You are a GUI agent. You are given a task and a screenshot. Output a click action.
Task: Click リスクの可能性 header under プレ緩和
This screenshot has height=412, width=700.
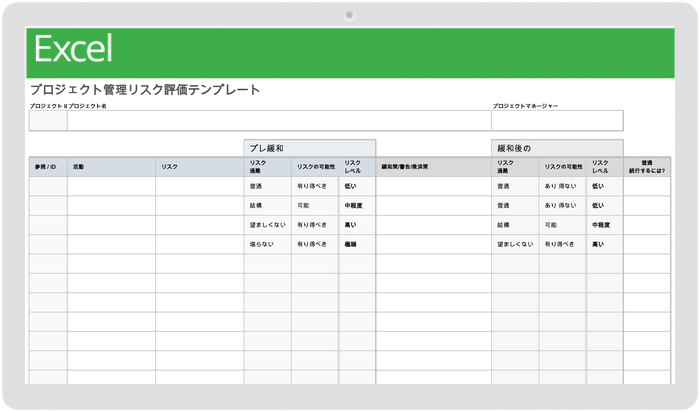point(315,167)
